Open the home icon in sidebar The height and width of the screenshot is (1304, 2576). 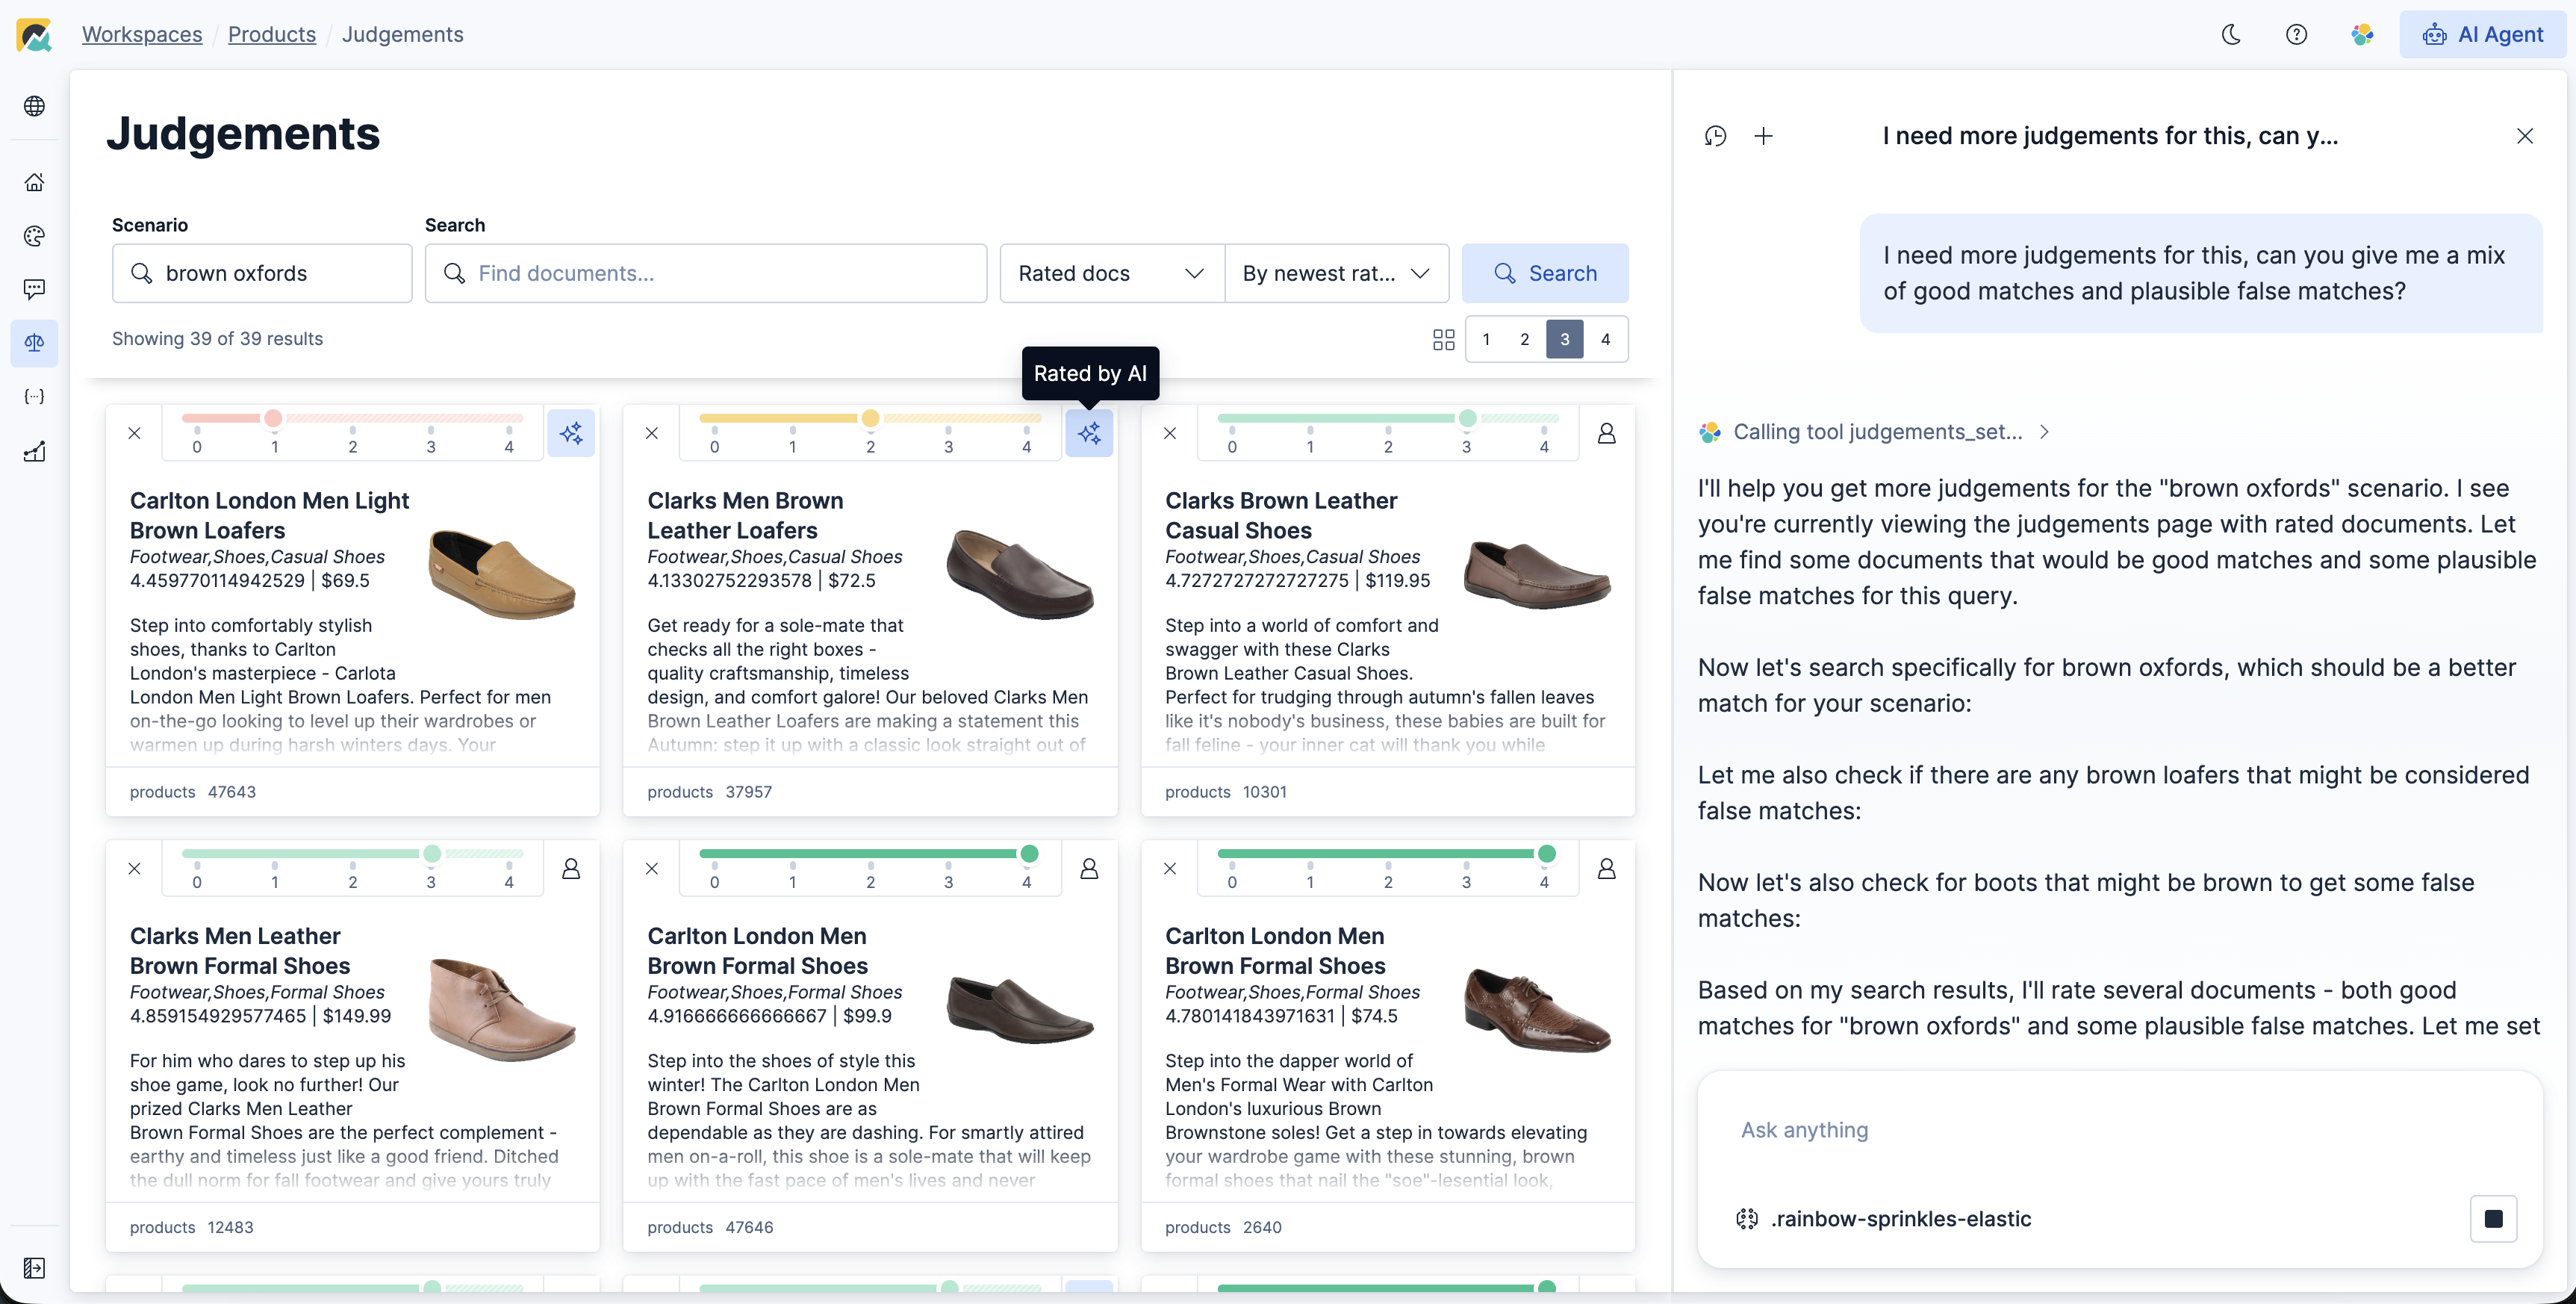(34, 182)
